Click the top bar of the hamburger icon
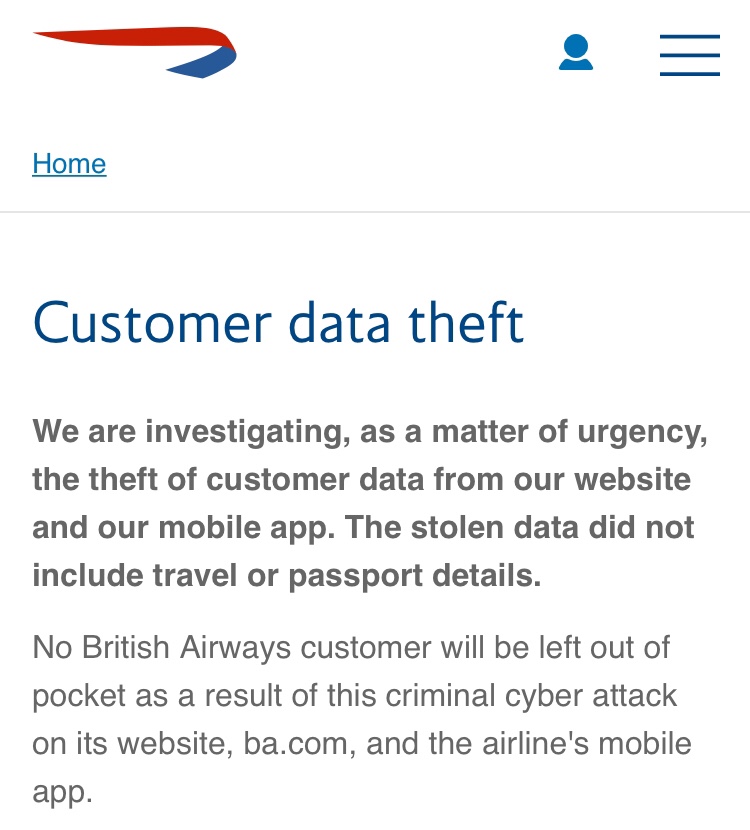 pyautogui.click(x=690, y=37)
